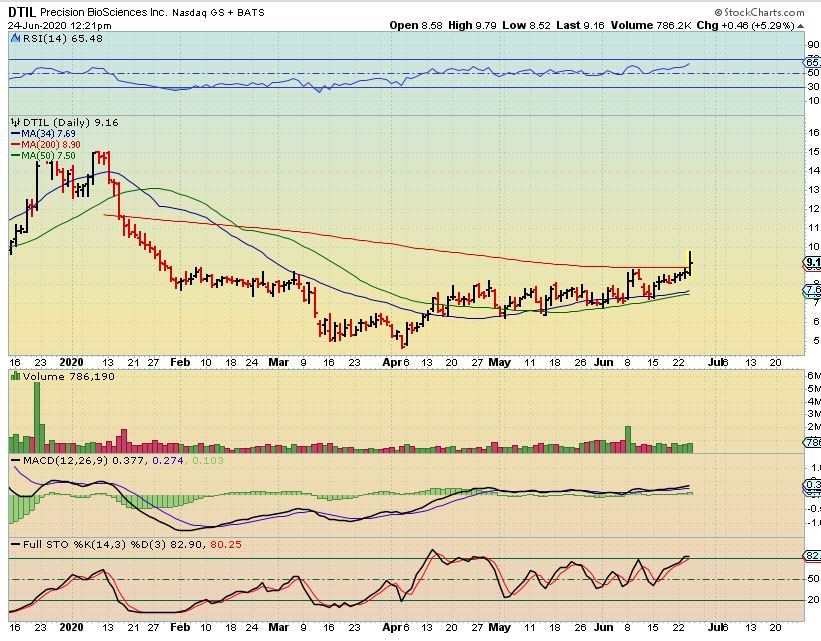Image resolution: width=821 pixels, height=641 pixels.
Task: Click the green up triangle after Chg percentage
Action: [x=800, y=26]
